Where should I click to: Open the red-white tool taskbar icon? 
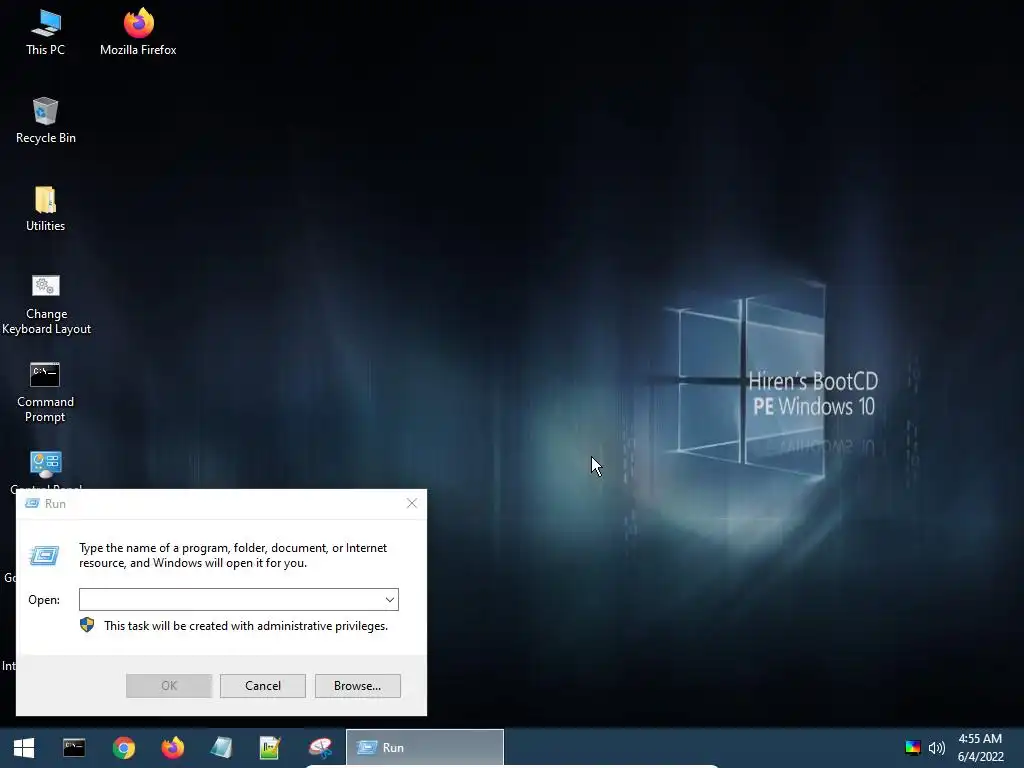click(x=320, y=748)
